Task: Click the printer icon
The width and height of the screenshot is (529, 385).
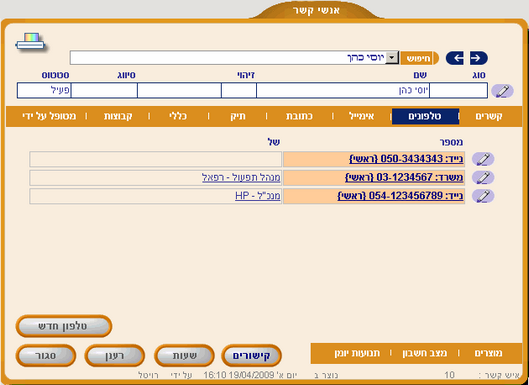Action: click(30, 42)
